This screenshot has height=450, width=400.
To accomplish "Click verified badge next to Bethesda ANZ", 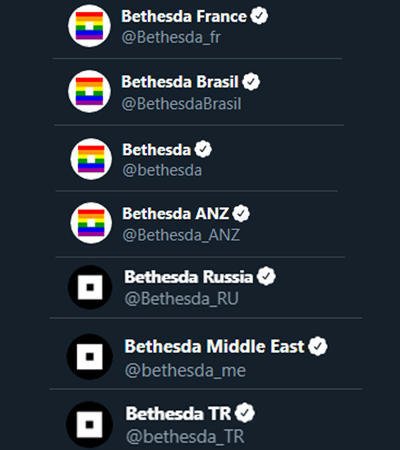I will click(x=241, y=213).
